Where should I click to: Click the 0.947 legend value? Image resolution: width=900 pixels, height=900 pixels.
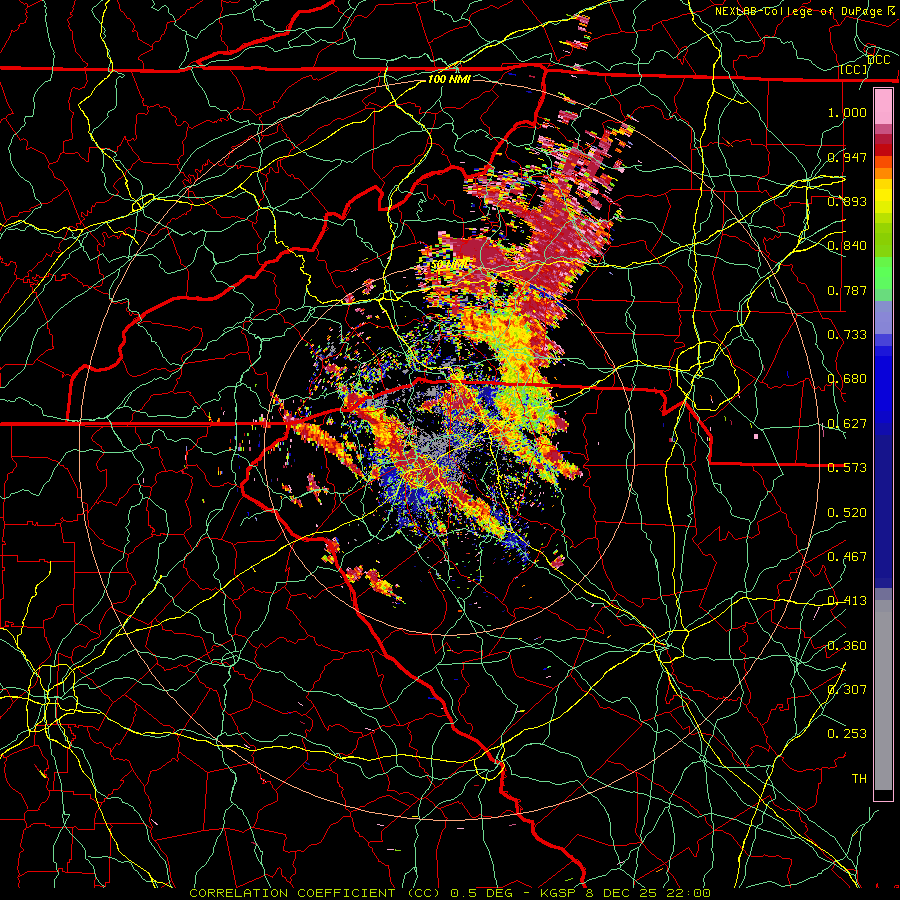847,157
